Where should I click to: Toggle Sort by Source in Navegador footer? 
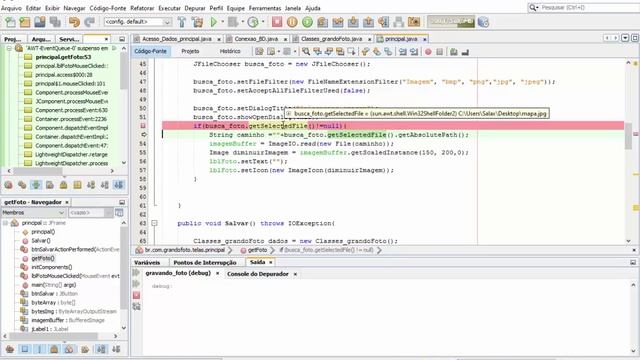coord(116,349)
